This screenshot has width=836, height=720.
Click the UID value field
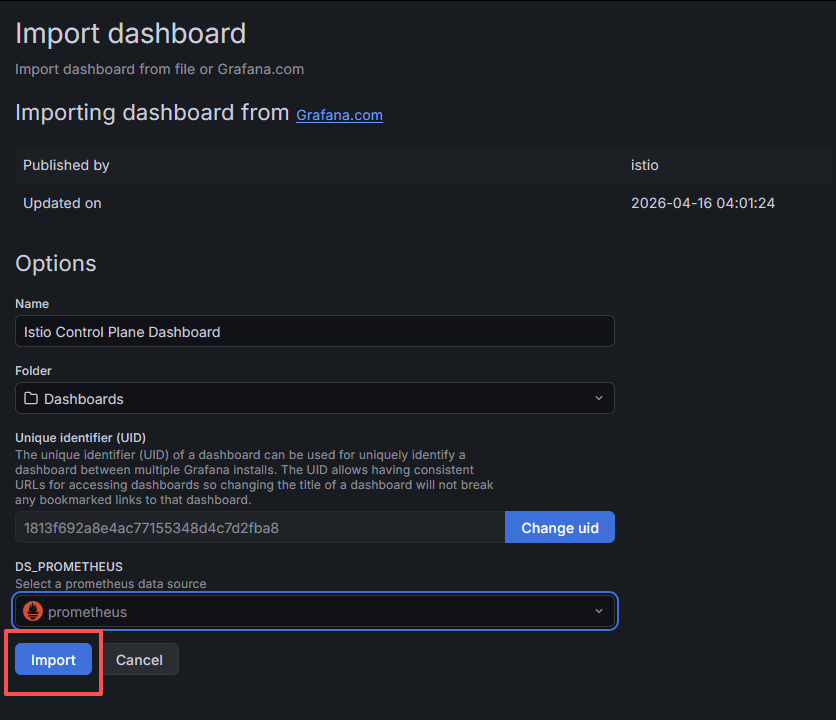pos(260,527)
